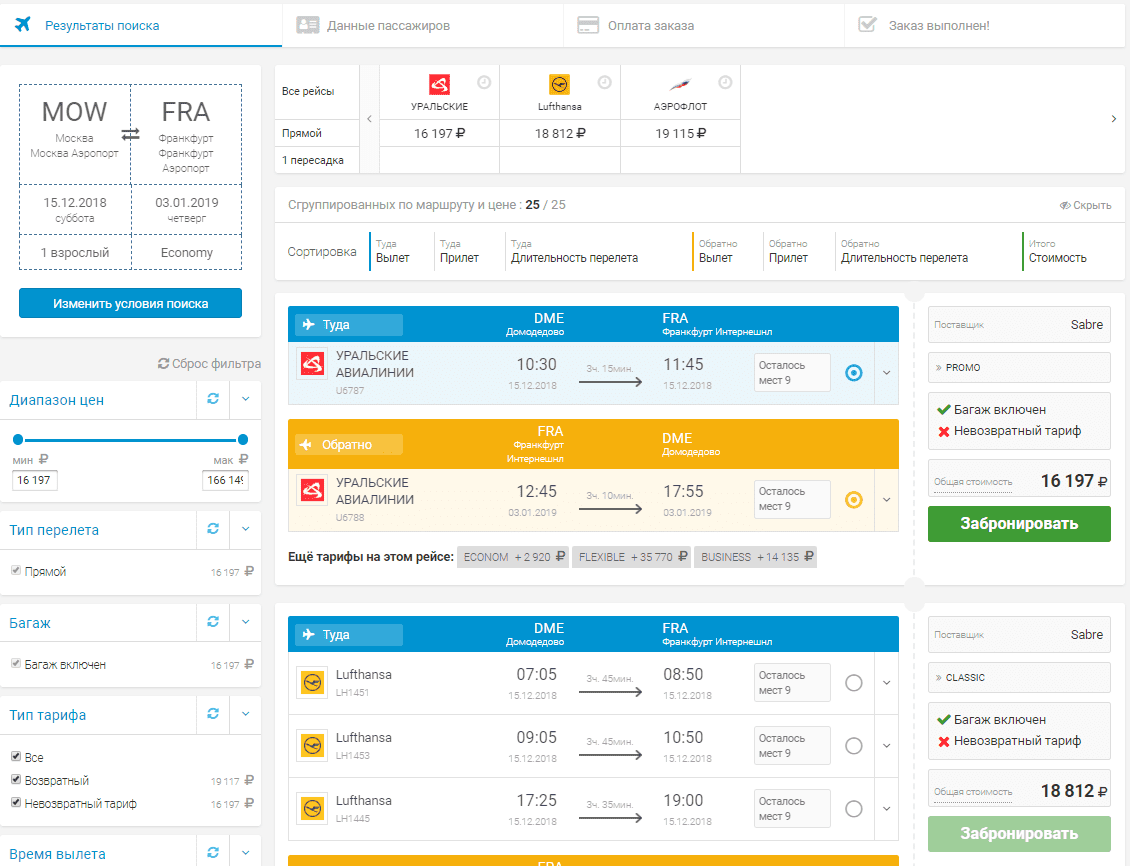The width and height of the screenshot is (1130, 866).
Task: Expand details of Lufthansa flight LH1453
Action: (x=886, y=746)
